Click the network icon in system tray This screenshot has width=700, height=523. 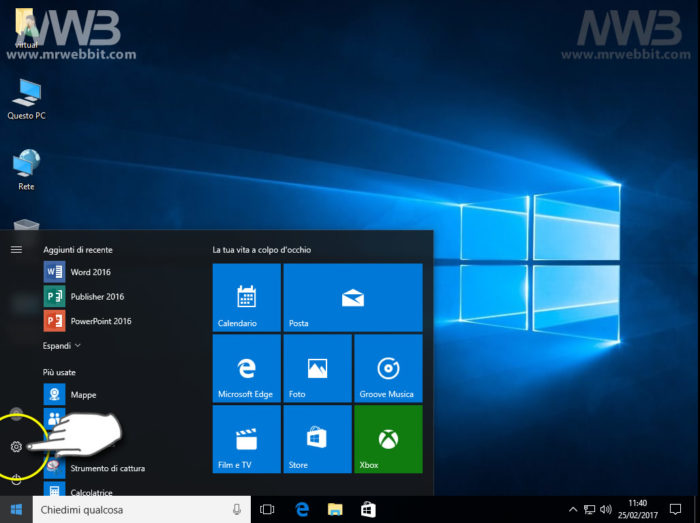(589, 509)
